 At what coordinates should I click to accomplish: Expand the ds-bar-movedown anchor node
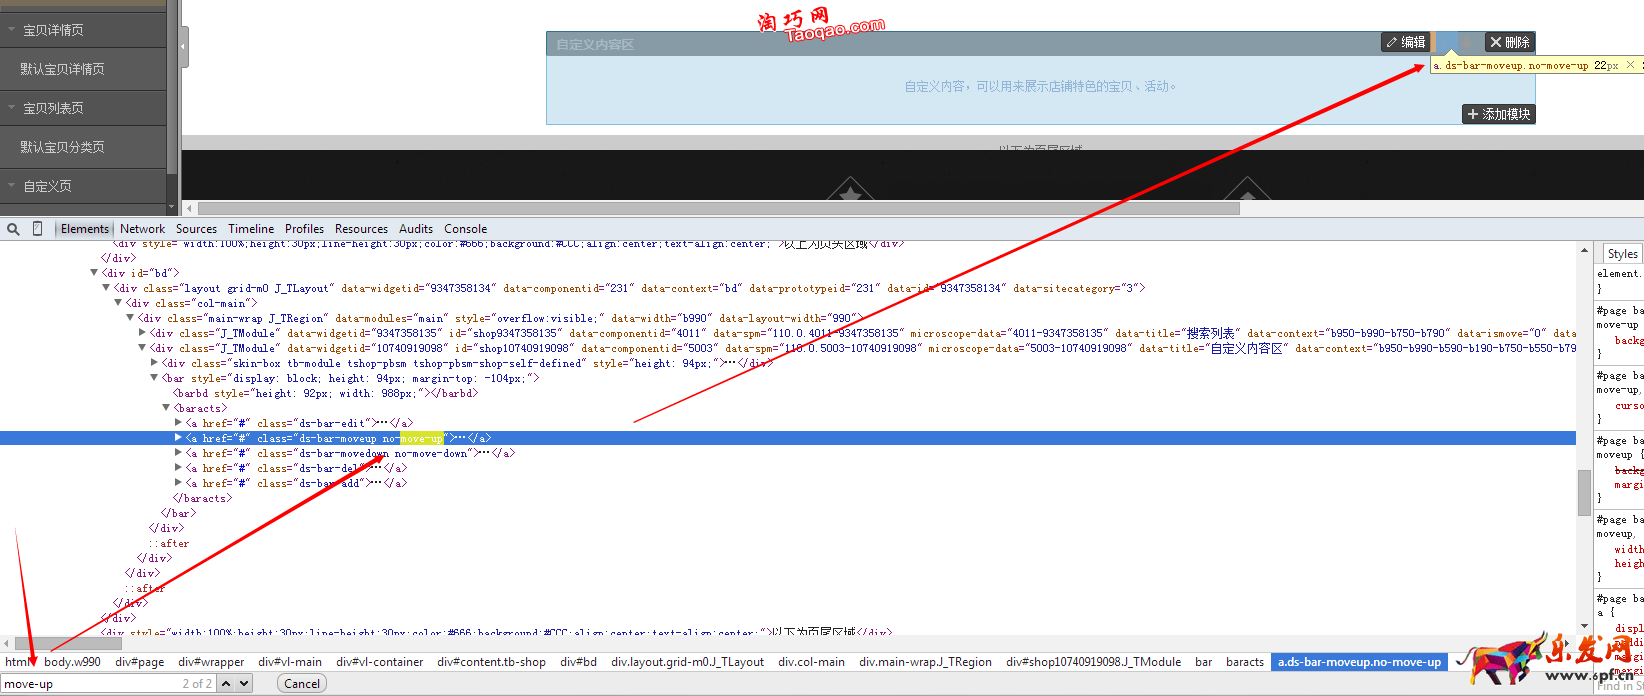pyautogui.click(x=179, y=453)
